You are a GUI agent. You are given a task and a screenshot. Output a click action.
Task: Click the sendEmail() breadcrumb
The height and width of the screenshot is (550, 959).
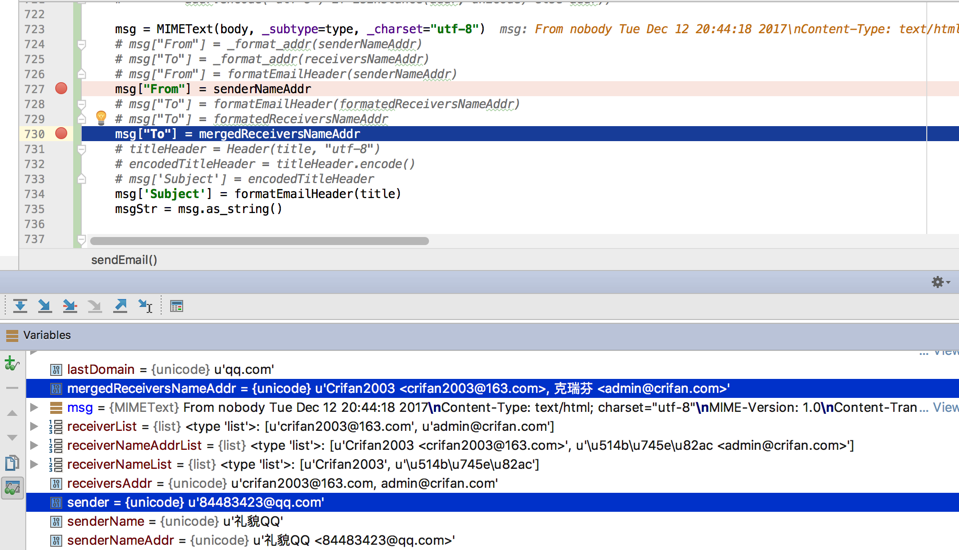pyautogui.click(x=124, y=260)
